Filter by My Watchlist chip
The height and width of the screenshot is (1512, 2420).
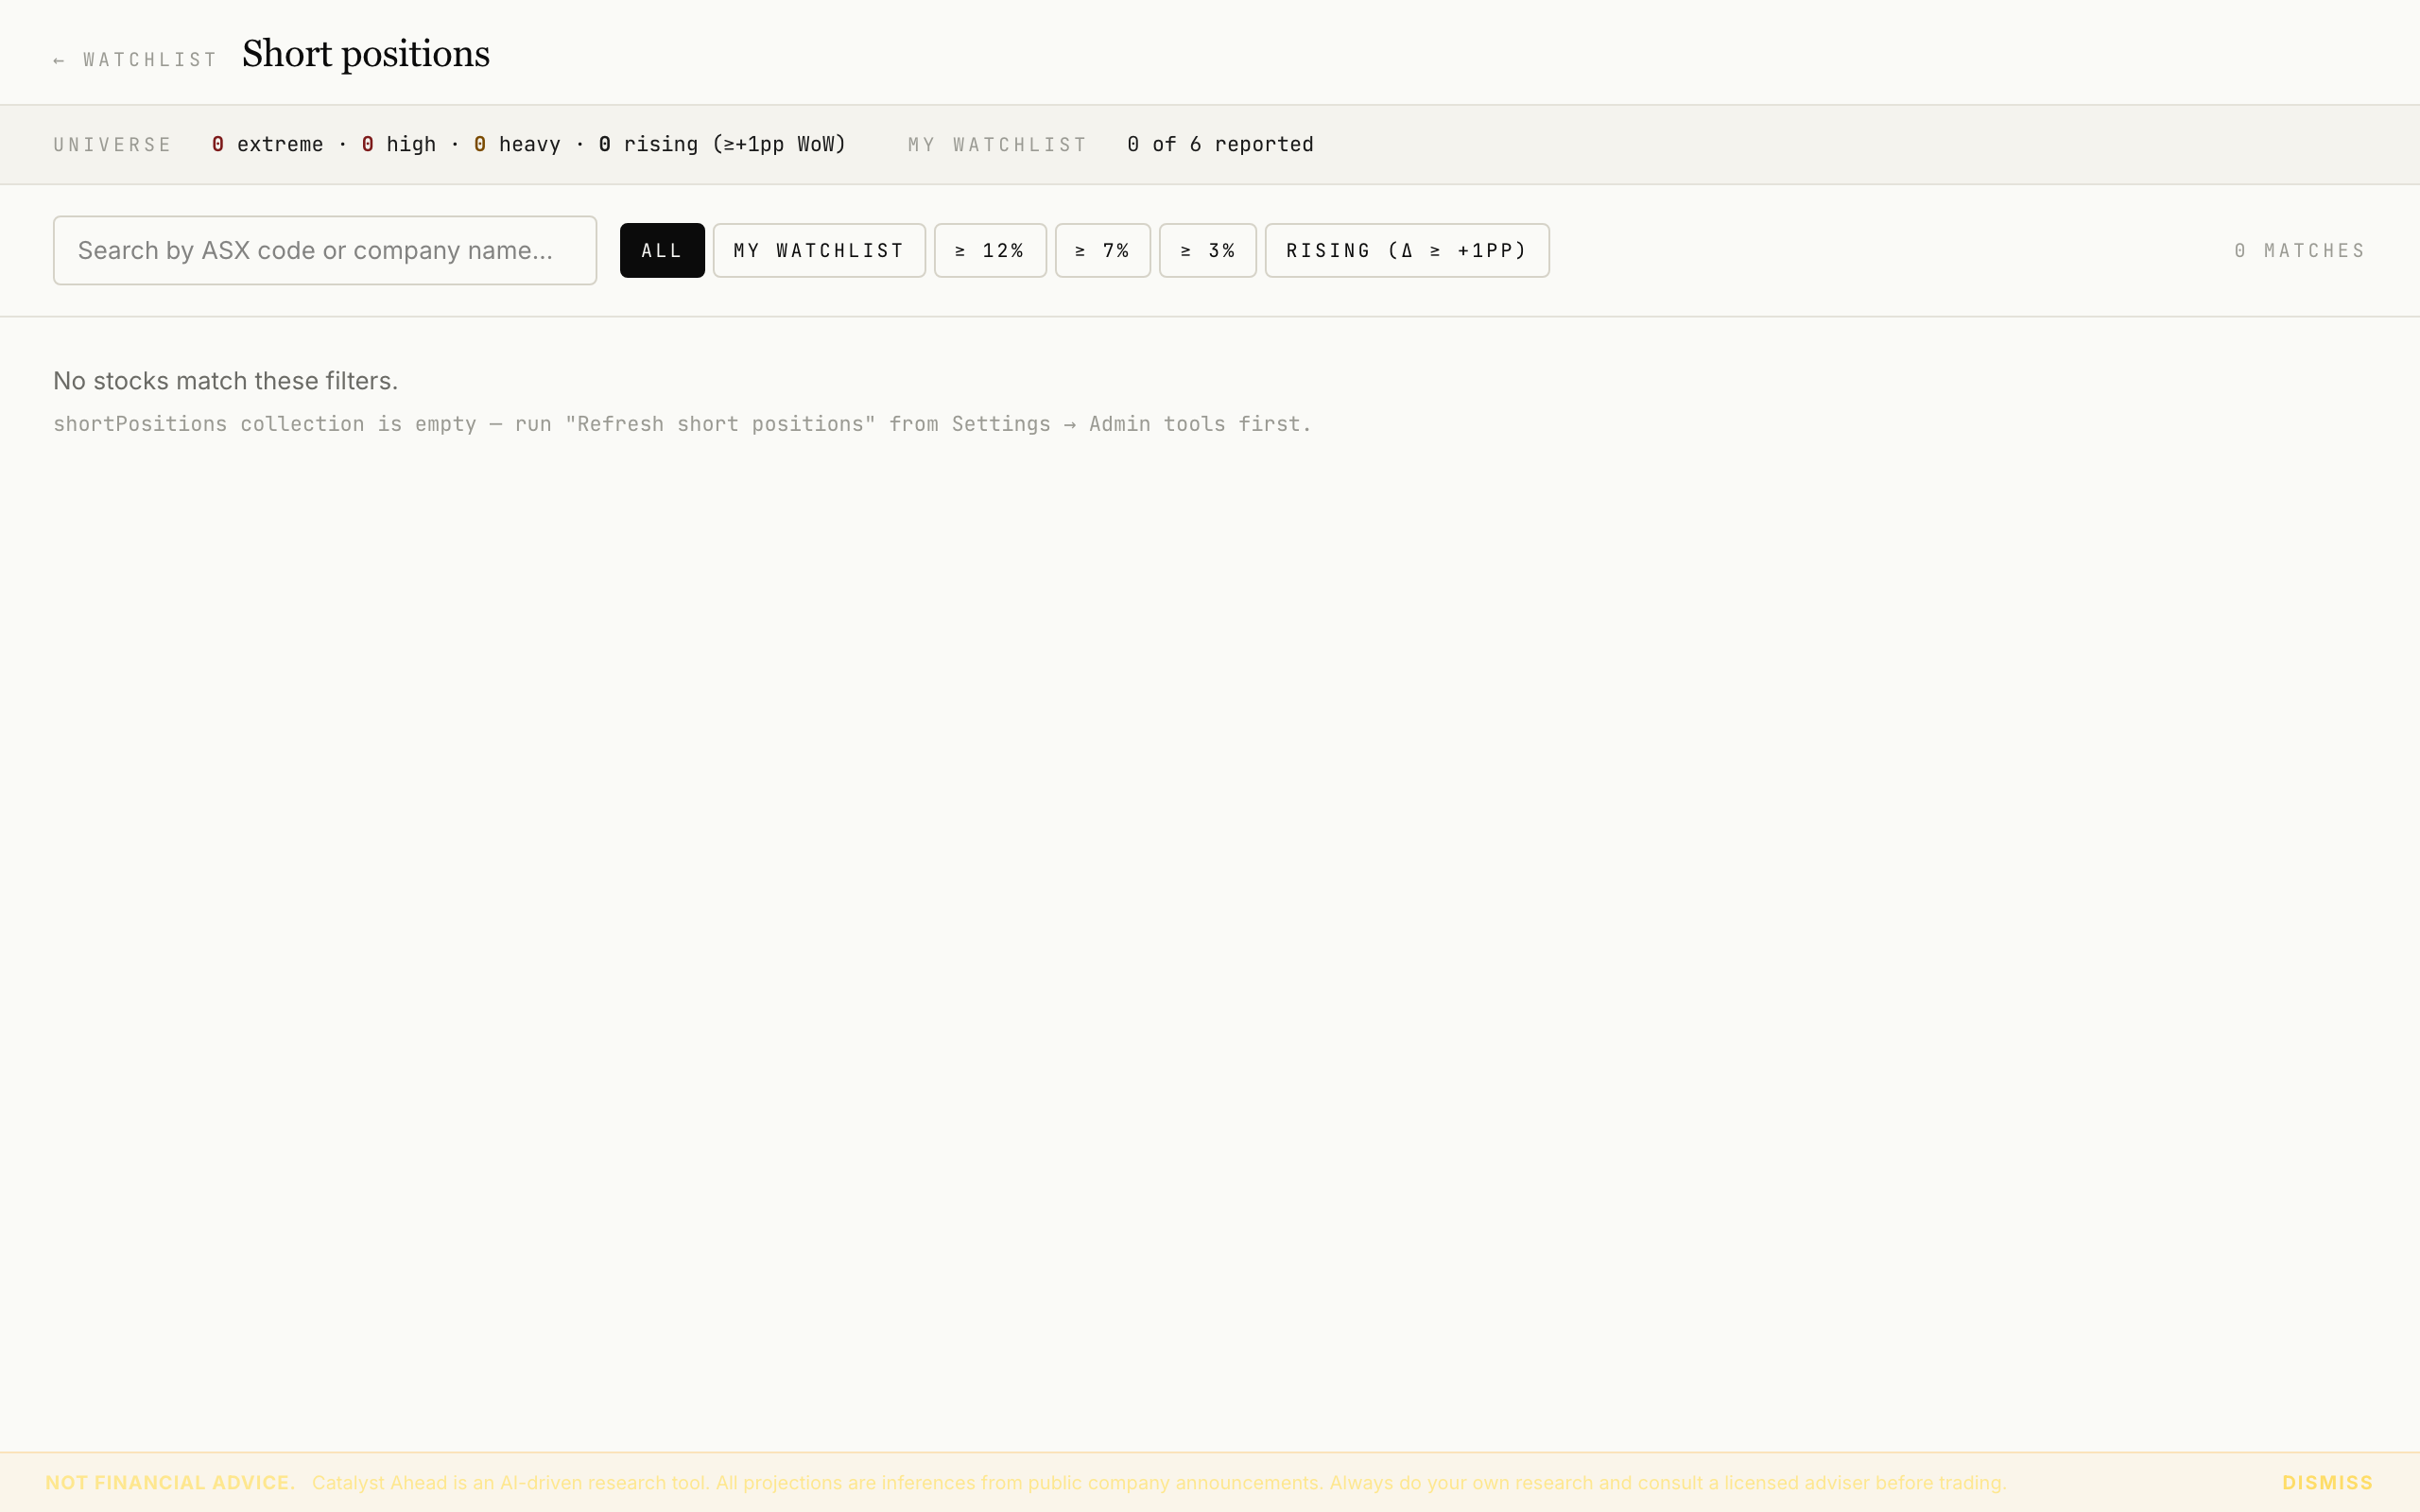coord(819,250)
